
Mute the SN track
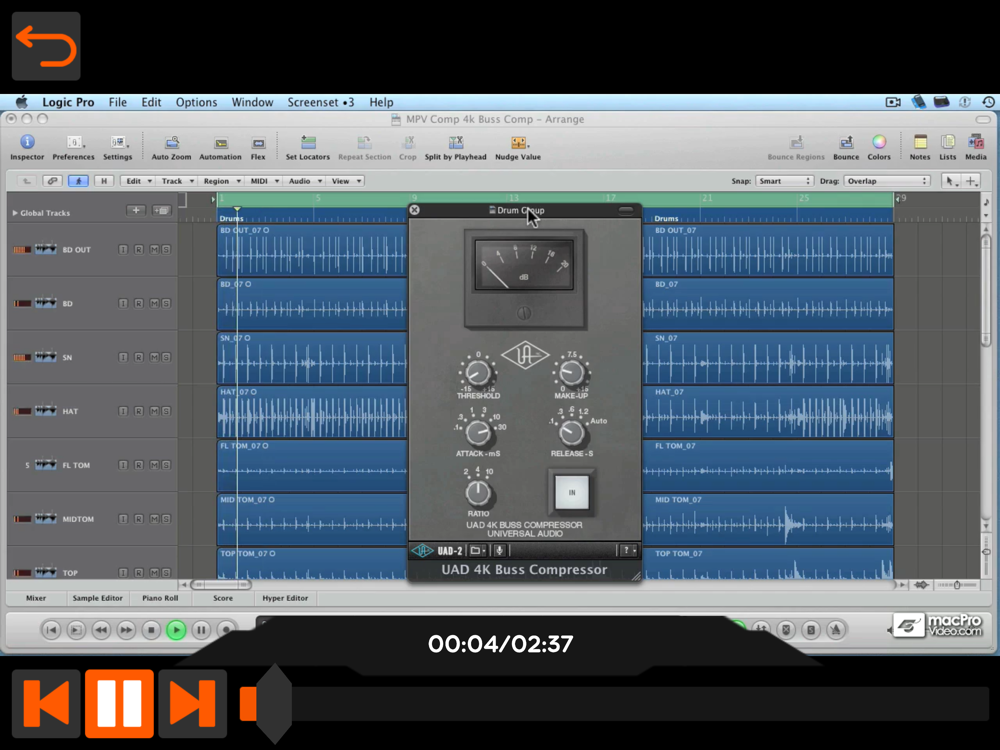(154, 357)
